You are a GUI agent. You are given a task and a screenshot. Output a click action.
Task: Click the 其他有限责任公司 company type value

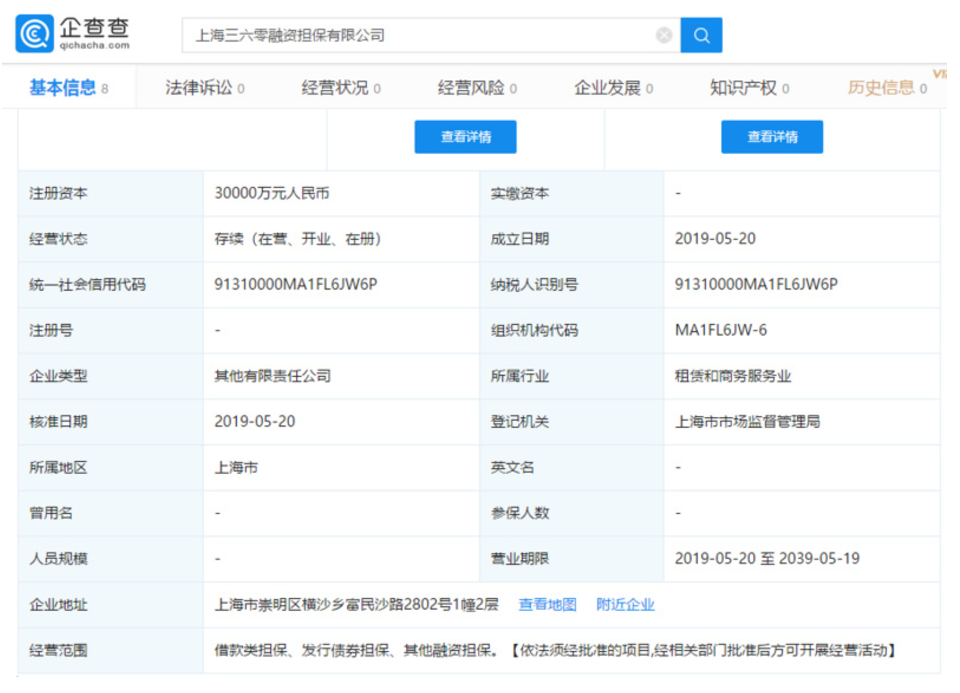[272, 376]
